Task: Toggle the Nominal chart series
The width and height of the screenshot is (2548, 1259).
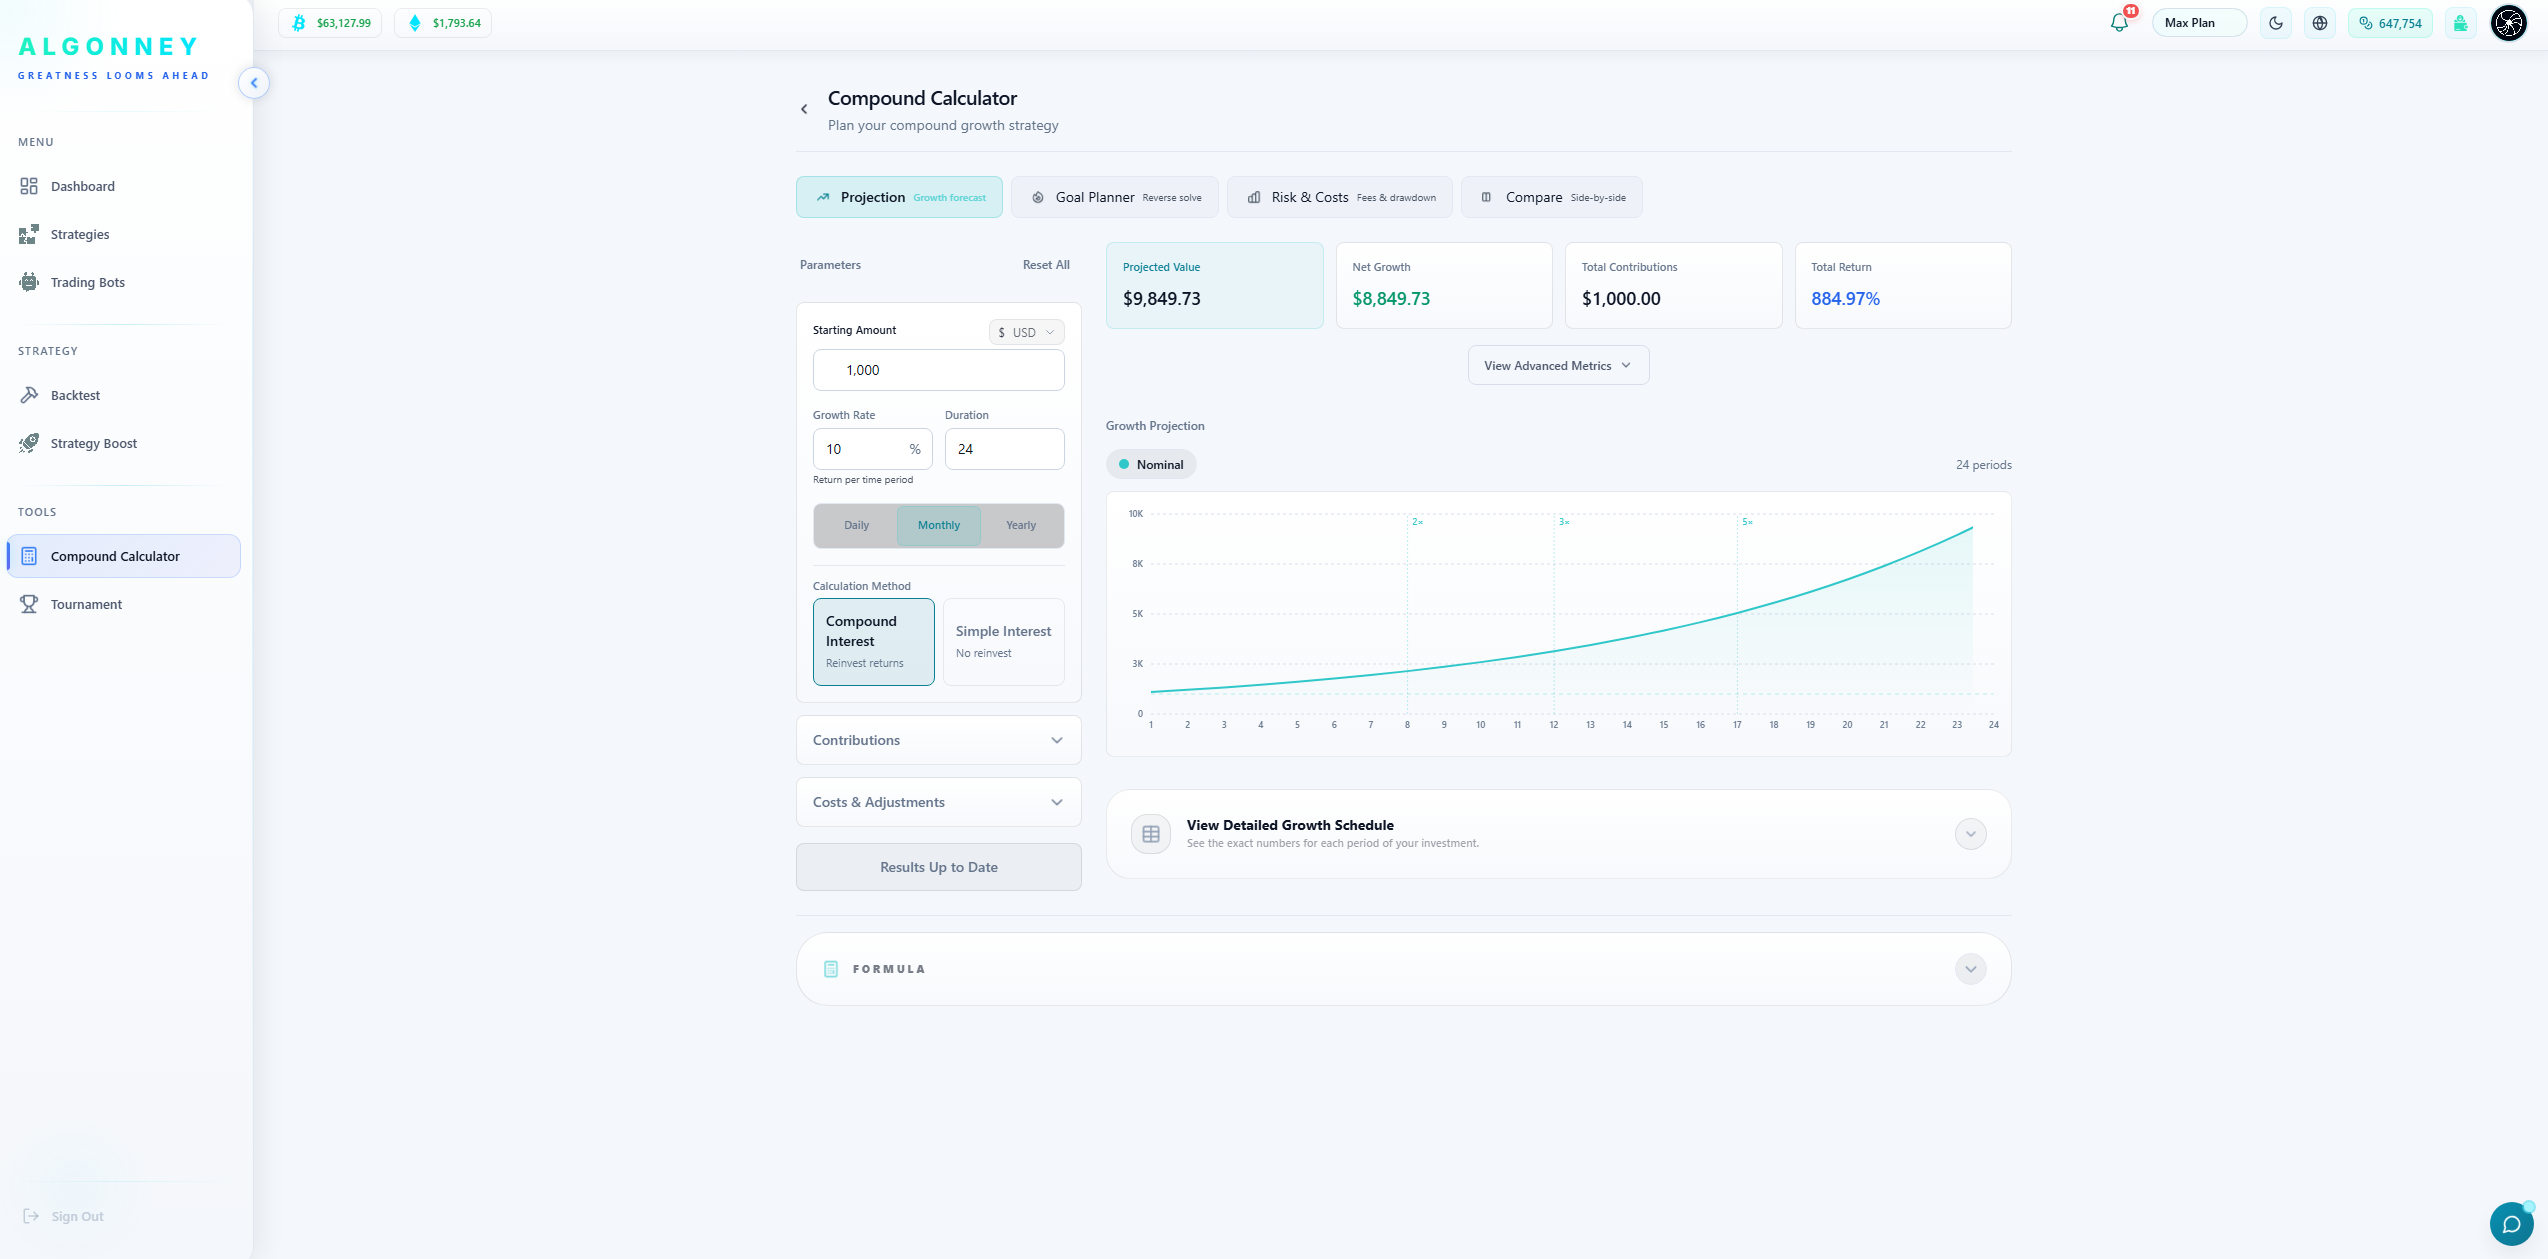Action: (1151, 464)
